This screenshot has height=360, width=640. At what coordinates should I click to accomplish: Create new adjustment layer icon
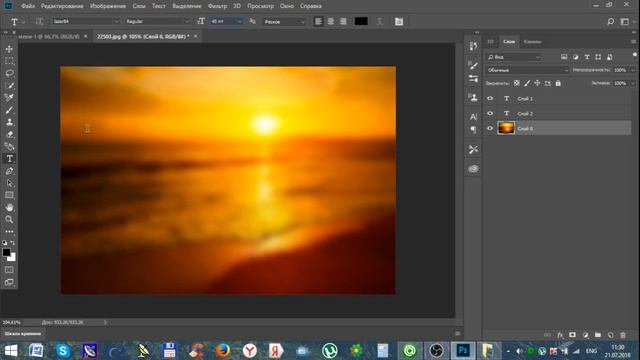tap(585, 335)
